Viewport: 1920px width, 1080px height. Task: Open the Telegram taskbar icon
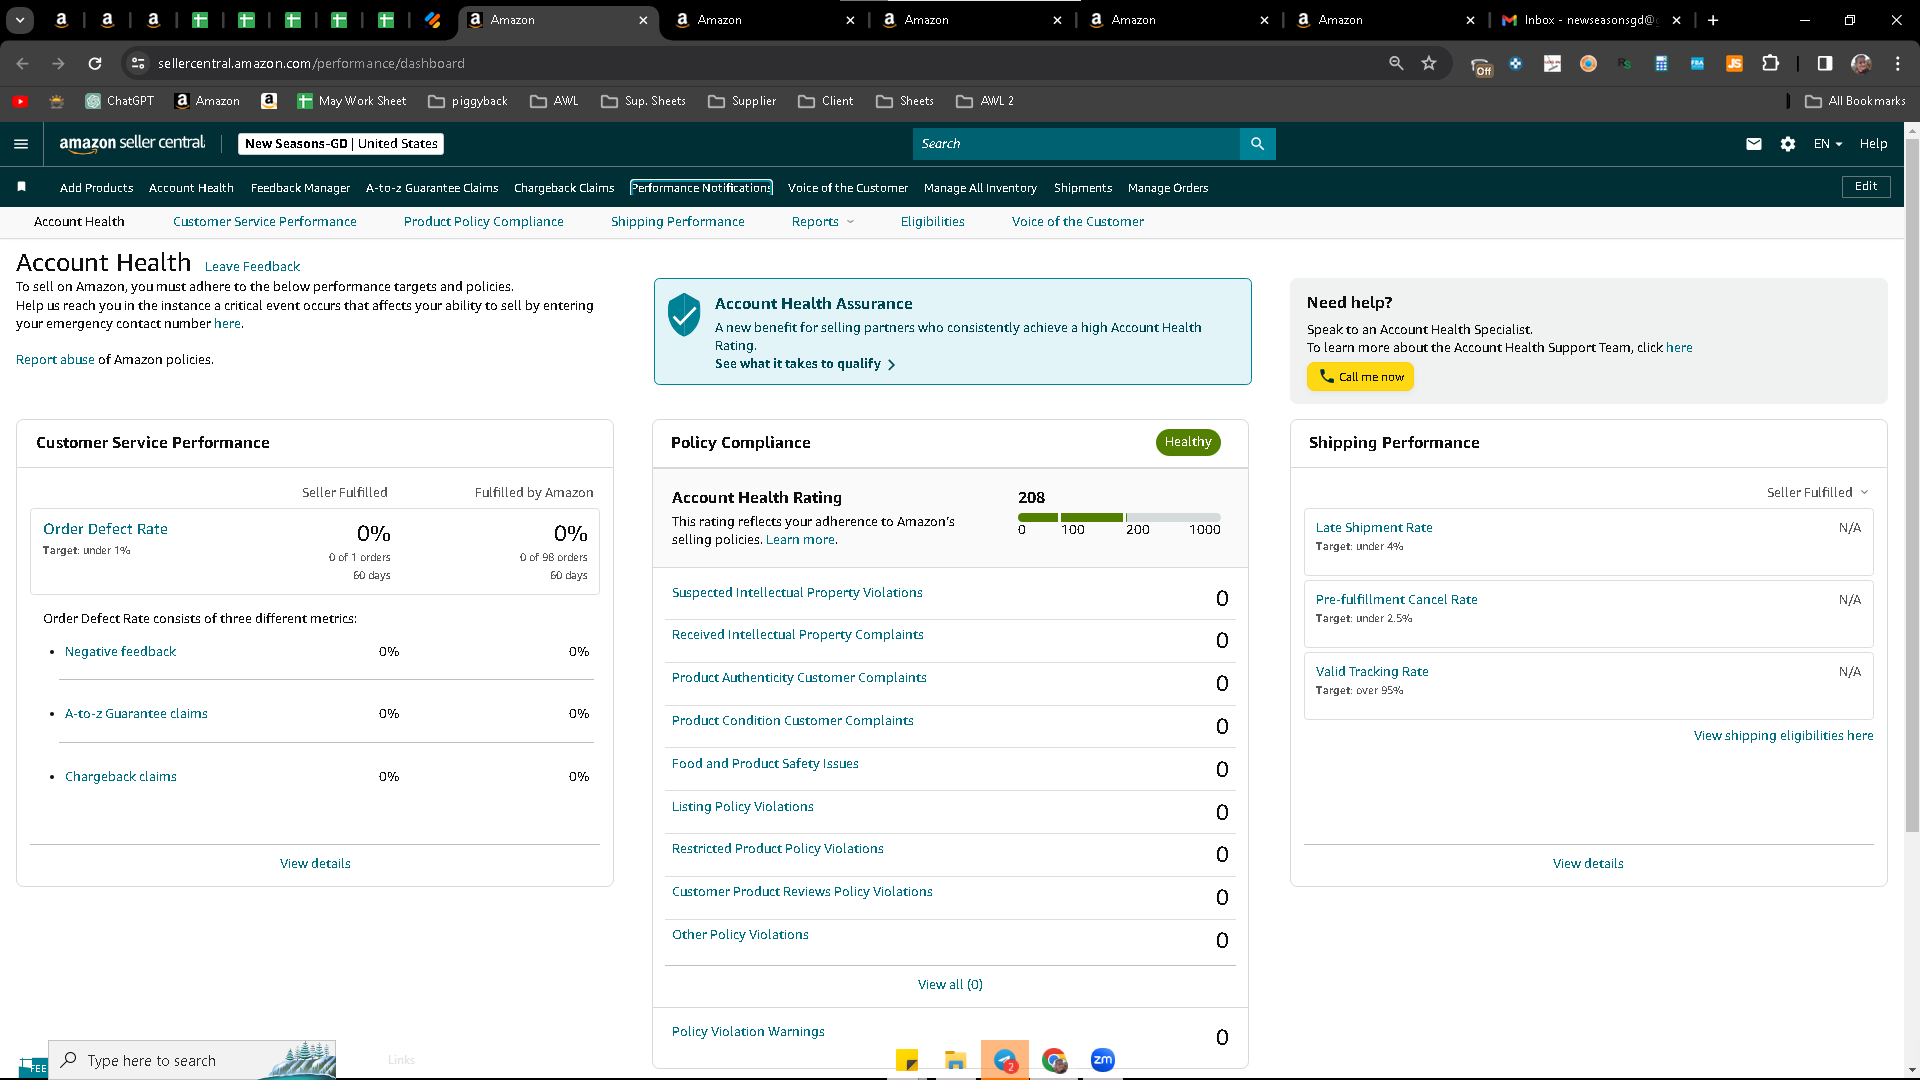pyautogui.click(x=1005, y=1060)
